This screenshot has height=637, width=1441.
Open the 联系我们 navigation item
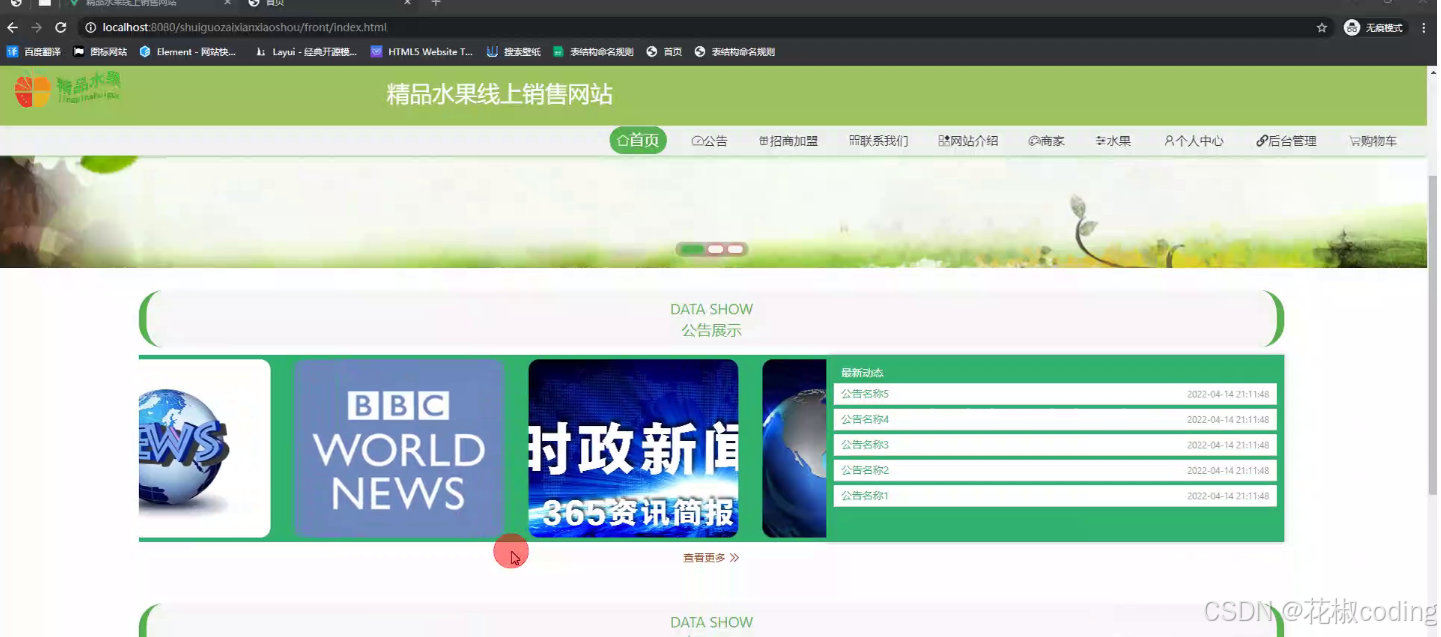point(878,141)
